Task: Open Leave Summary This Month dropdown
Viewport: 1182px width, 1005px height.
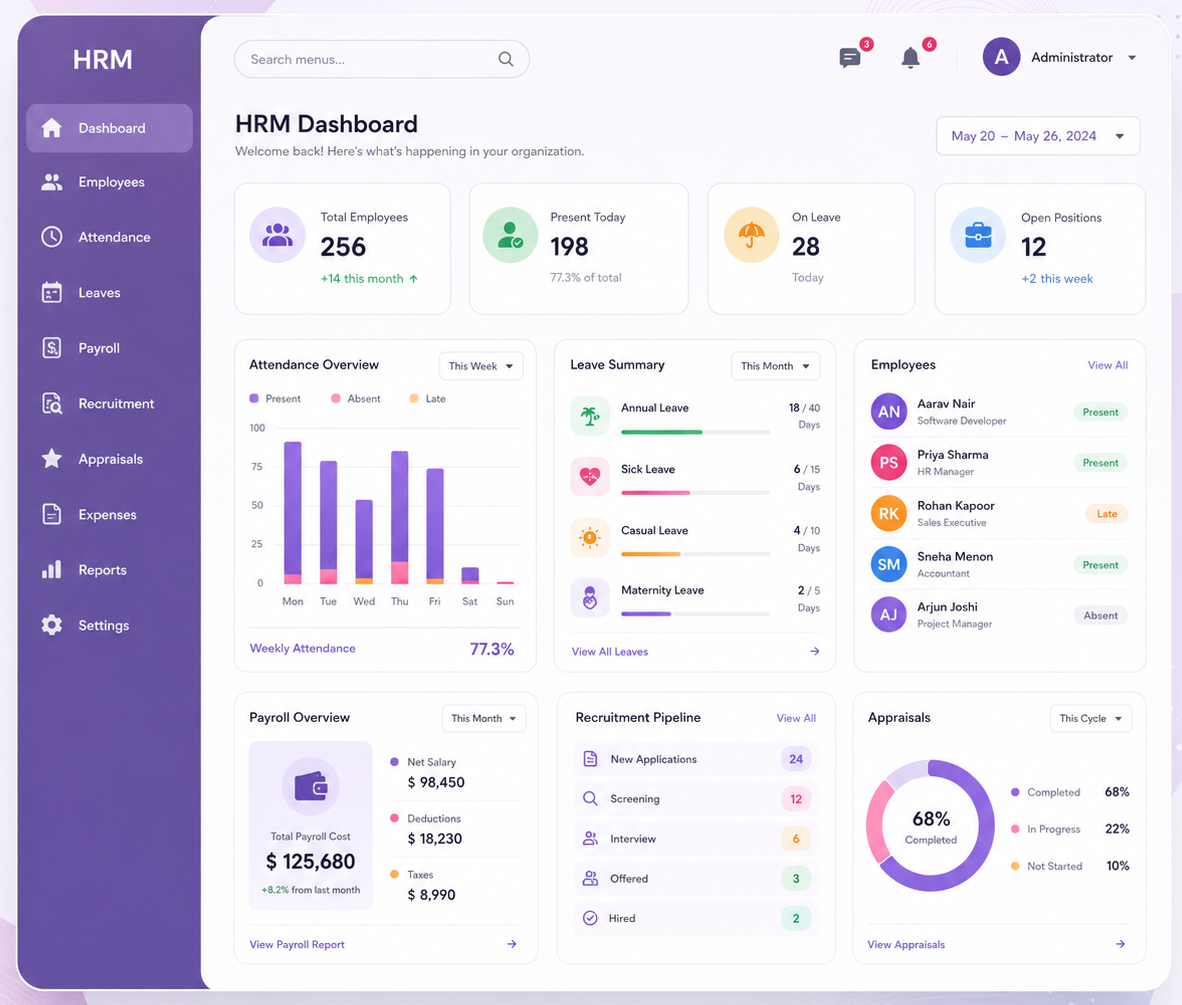Action: pyautogui.click(x=775, y=366)
